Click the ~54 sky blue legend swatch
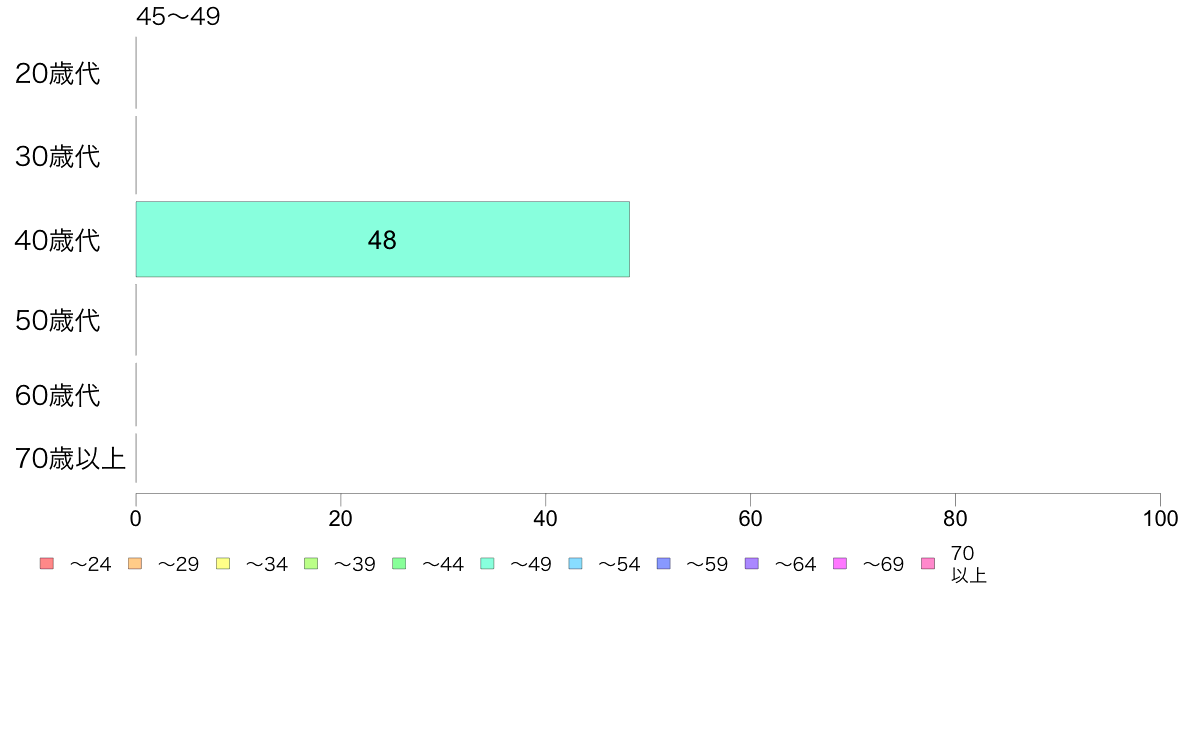The image size is (1188, 736). coord(575,563)
